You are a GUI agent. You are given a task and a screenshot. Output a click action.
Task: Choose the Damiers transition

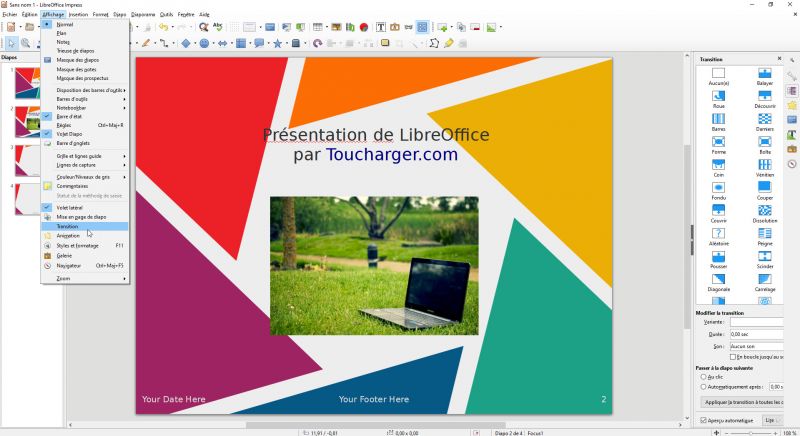[764, 121]
